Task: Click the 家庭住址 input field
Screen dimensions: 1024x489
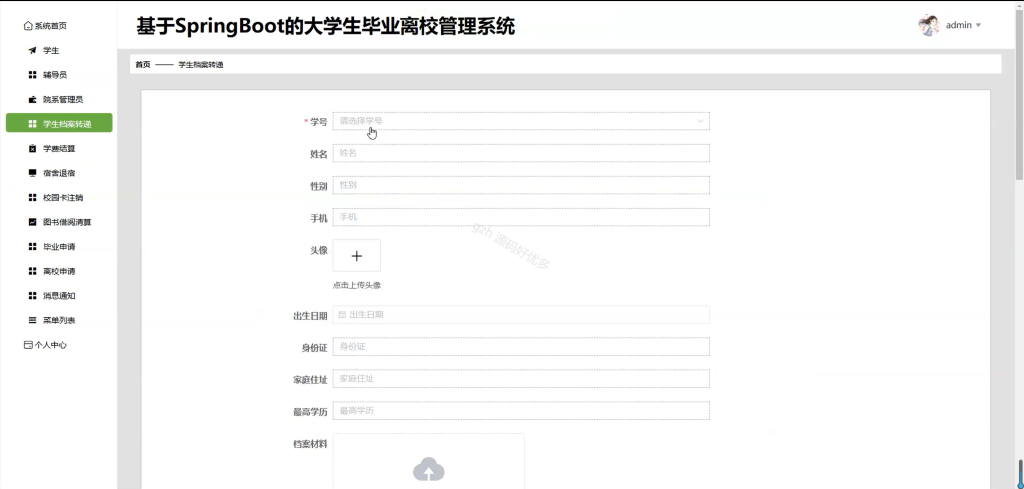Action: point(521,379)
